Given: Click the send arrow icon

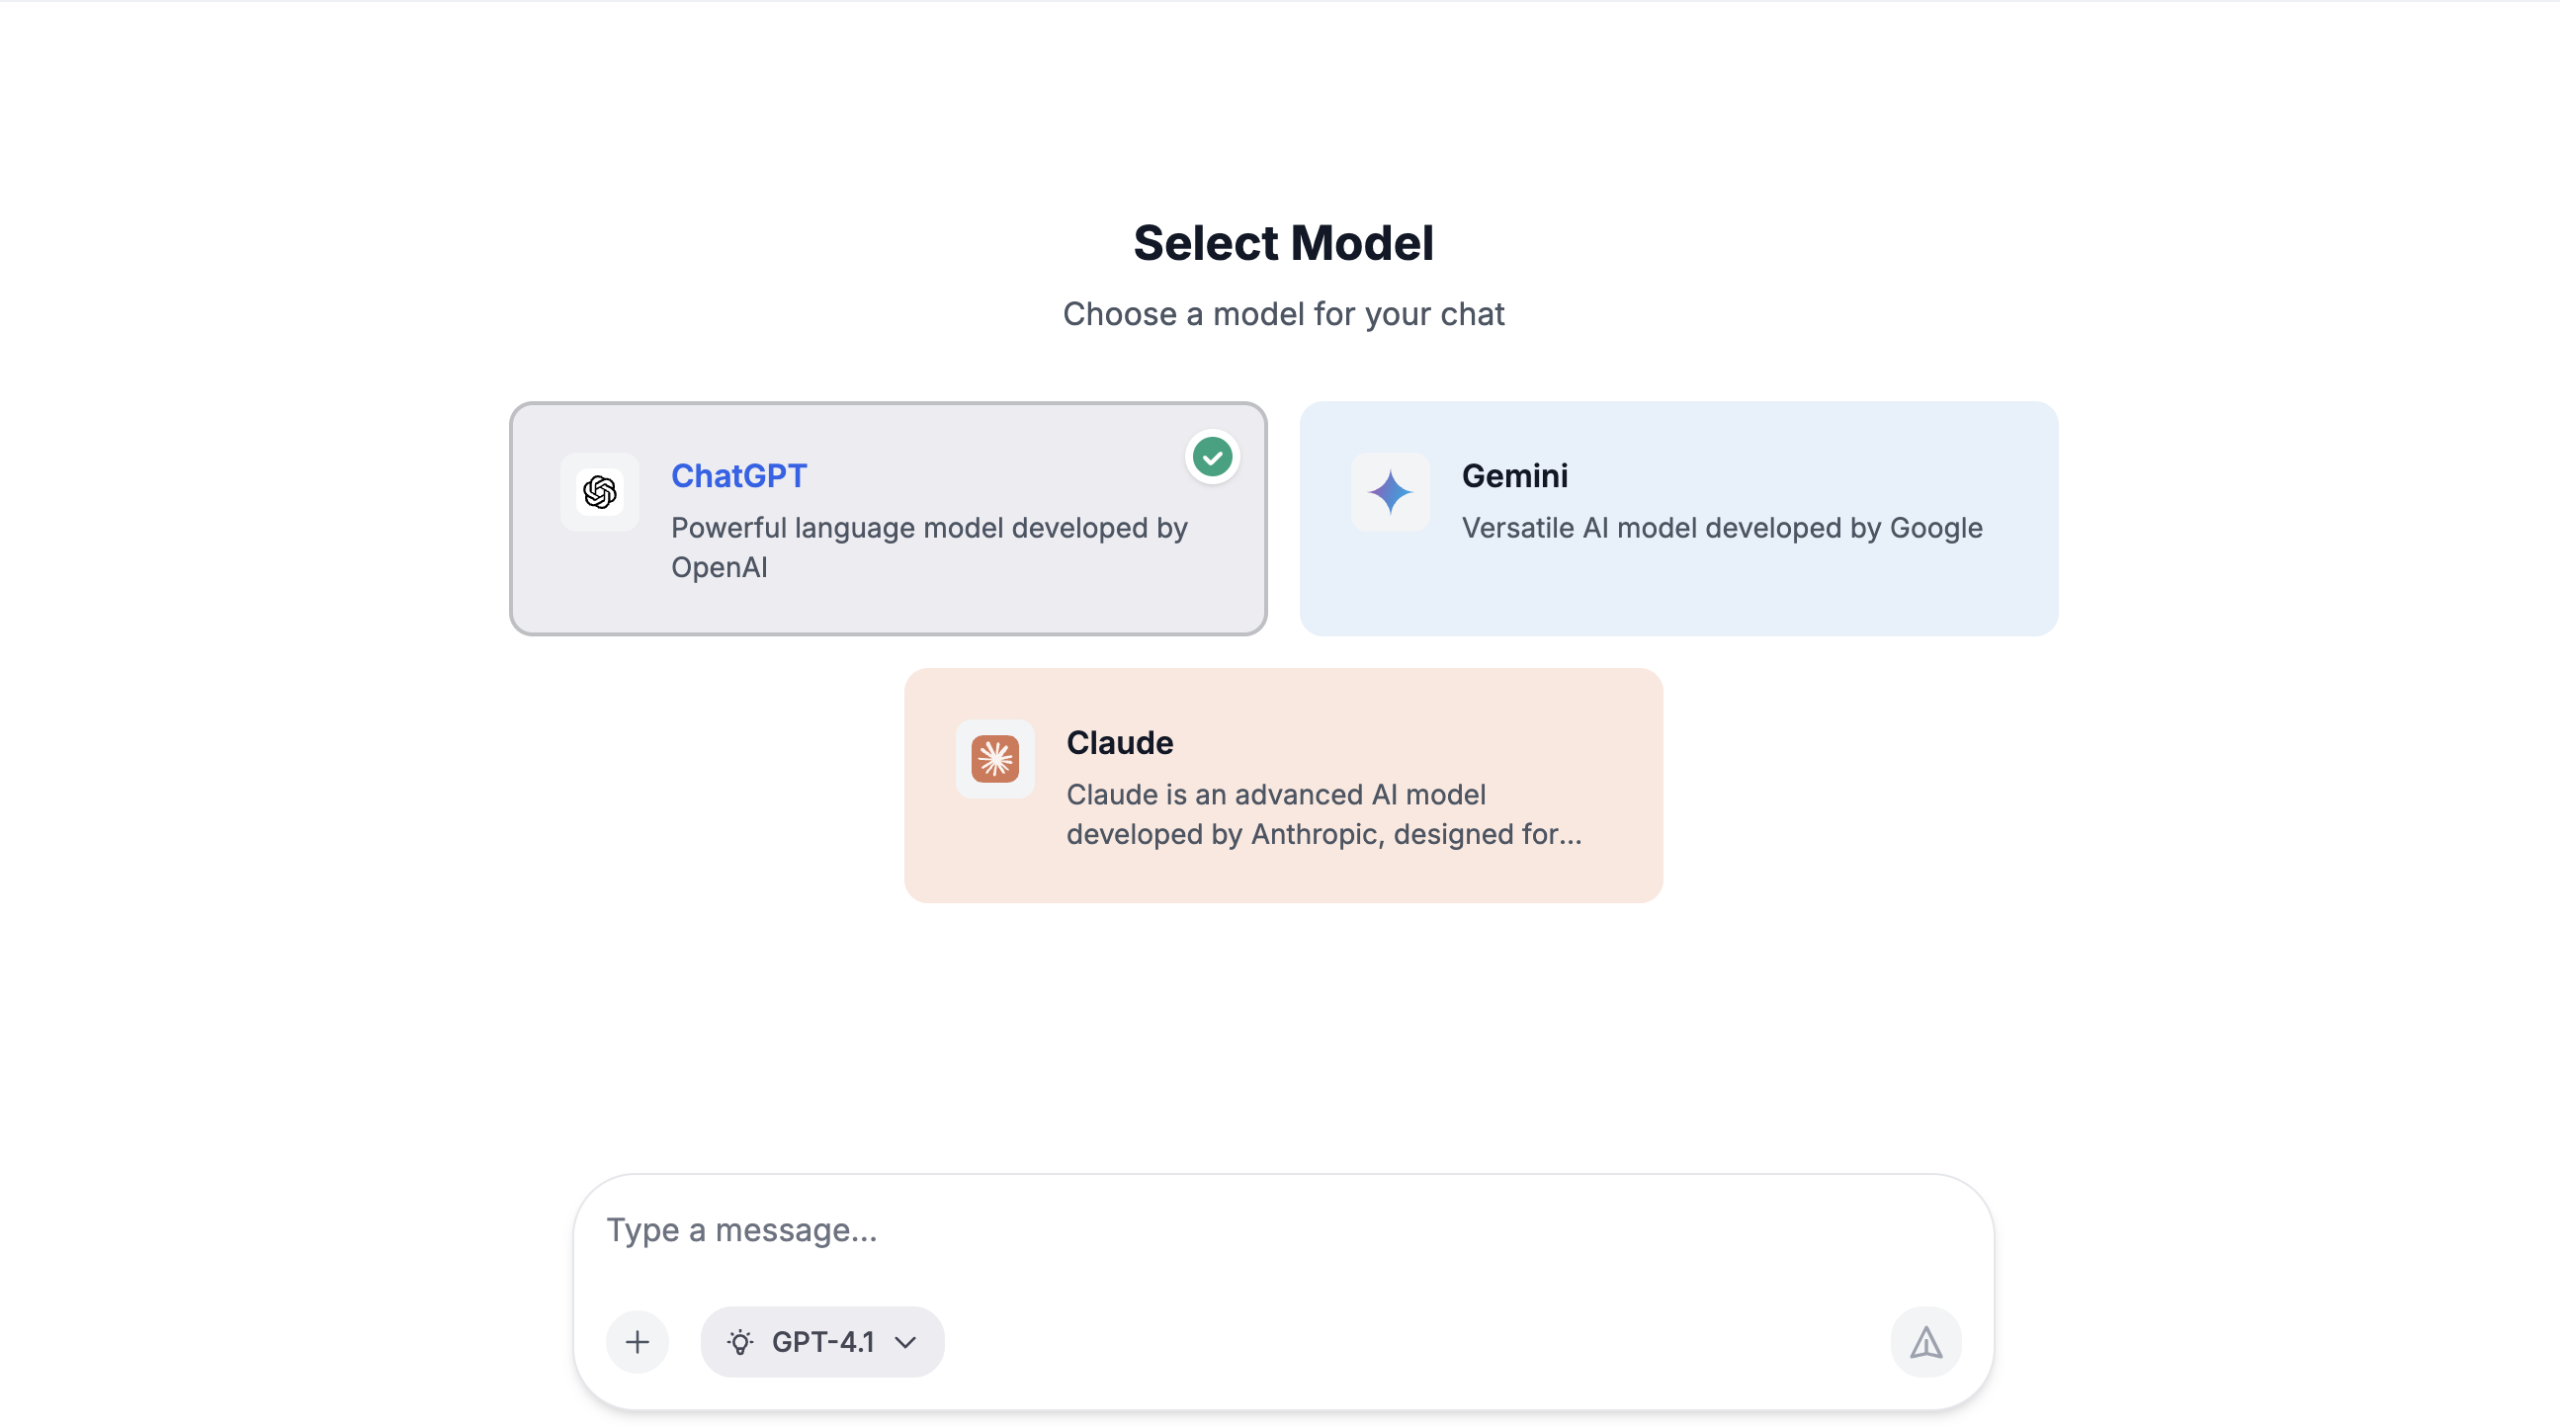Looking at the screenshot, I should tap(1925, 1342).
